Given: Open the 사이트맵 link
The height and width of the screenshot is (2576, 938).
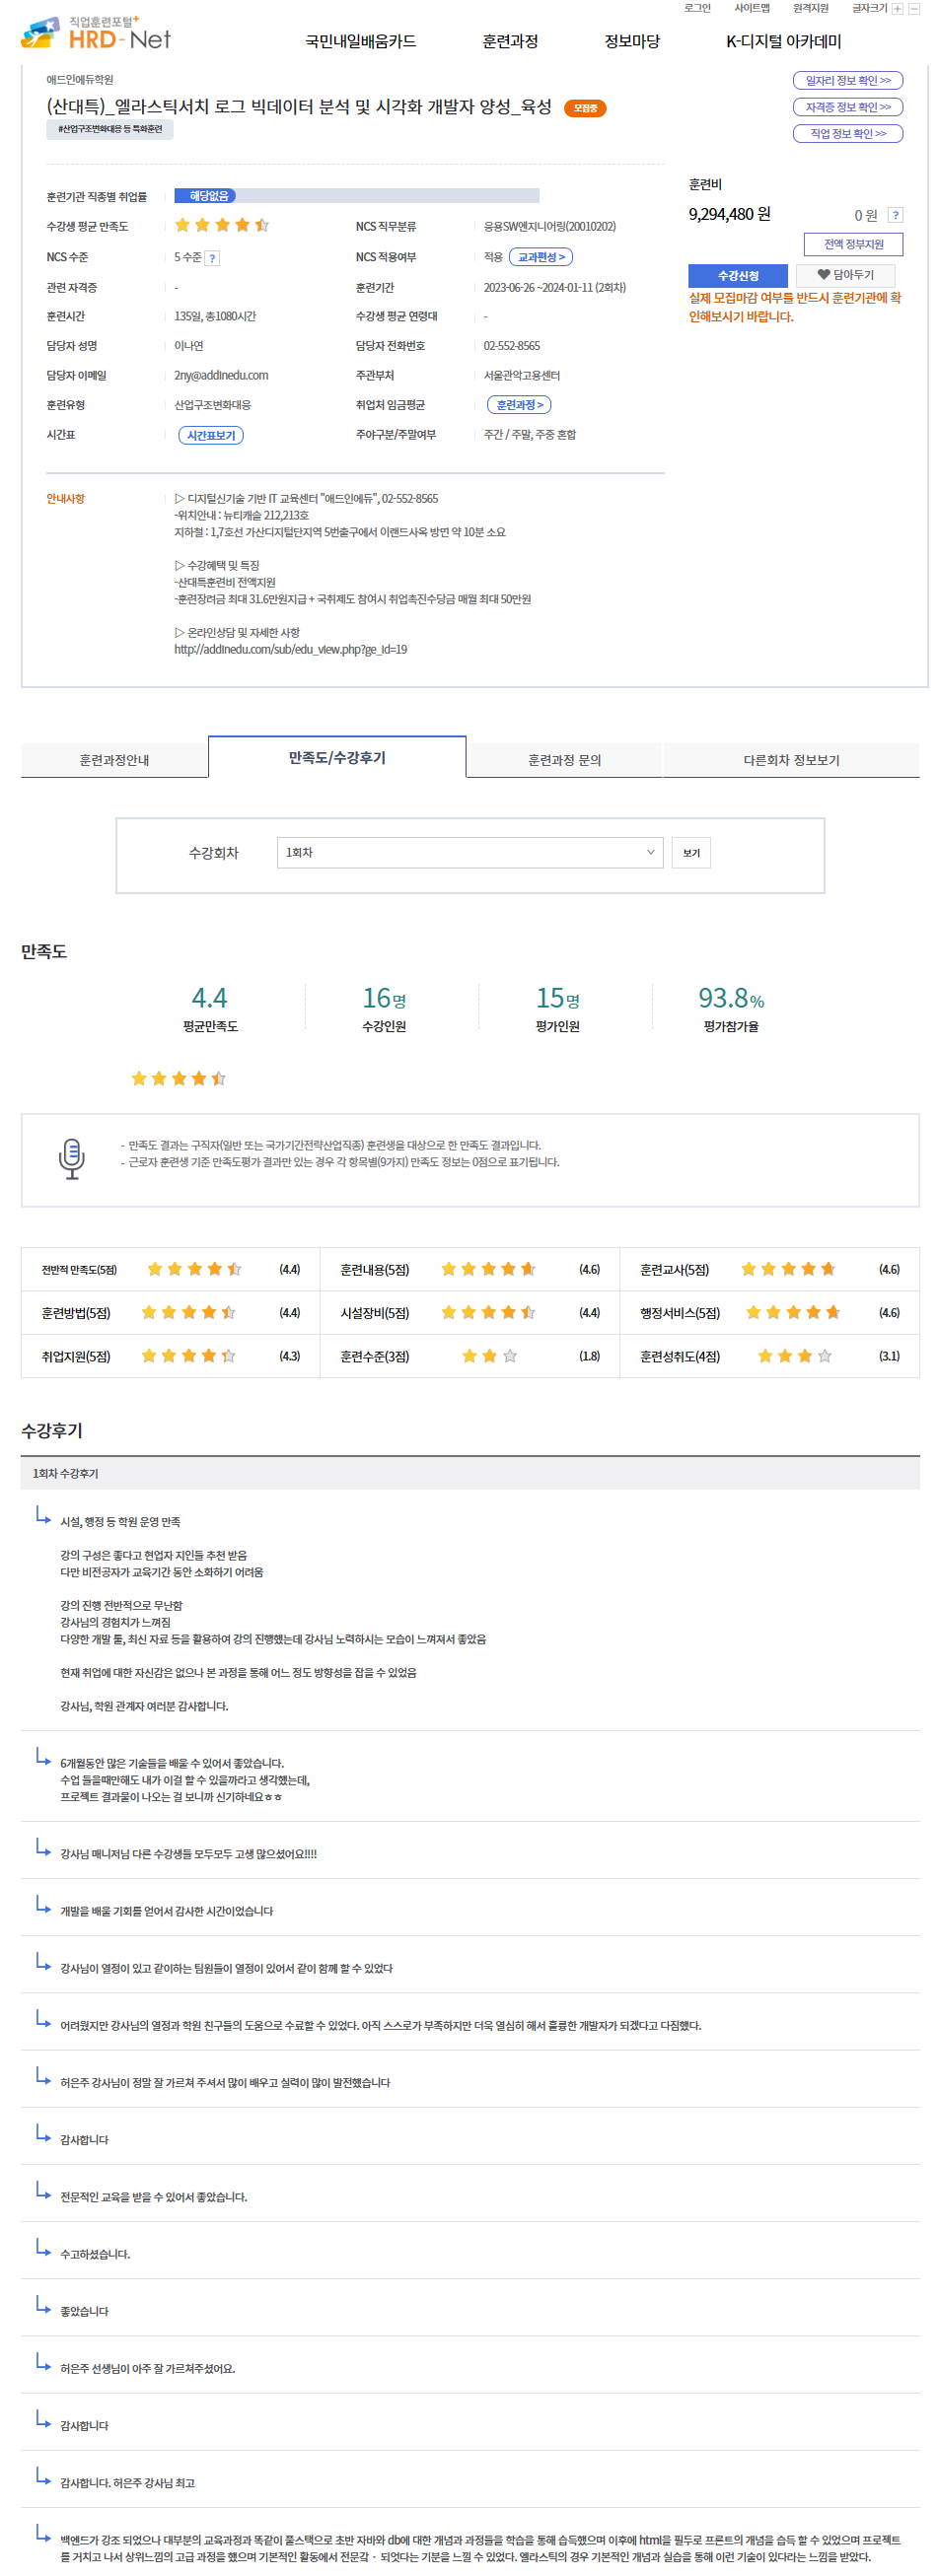Looking at the screenshot, I should coord(752,9).
